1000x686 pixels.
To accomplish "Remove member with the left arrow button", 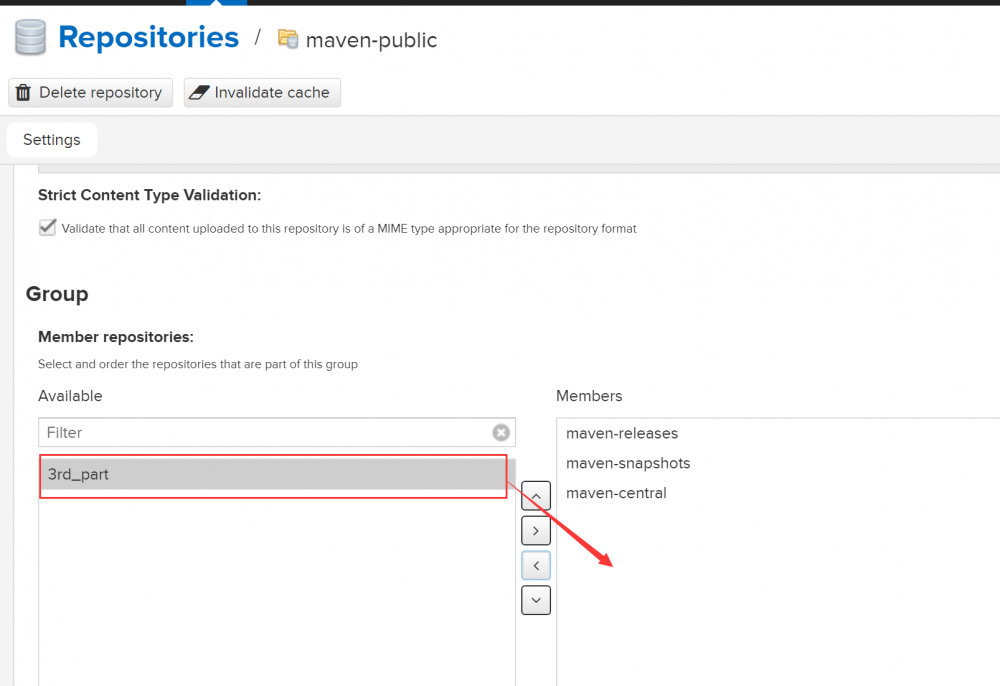I will click(x=536, y=566).
